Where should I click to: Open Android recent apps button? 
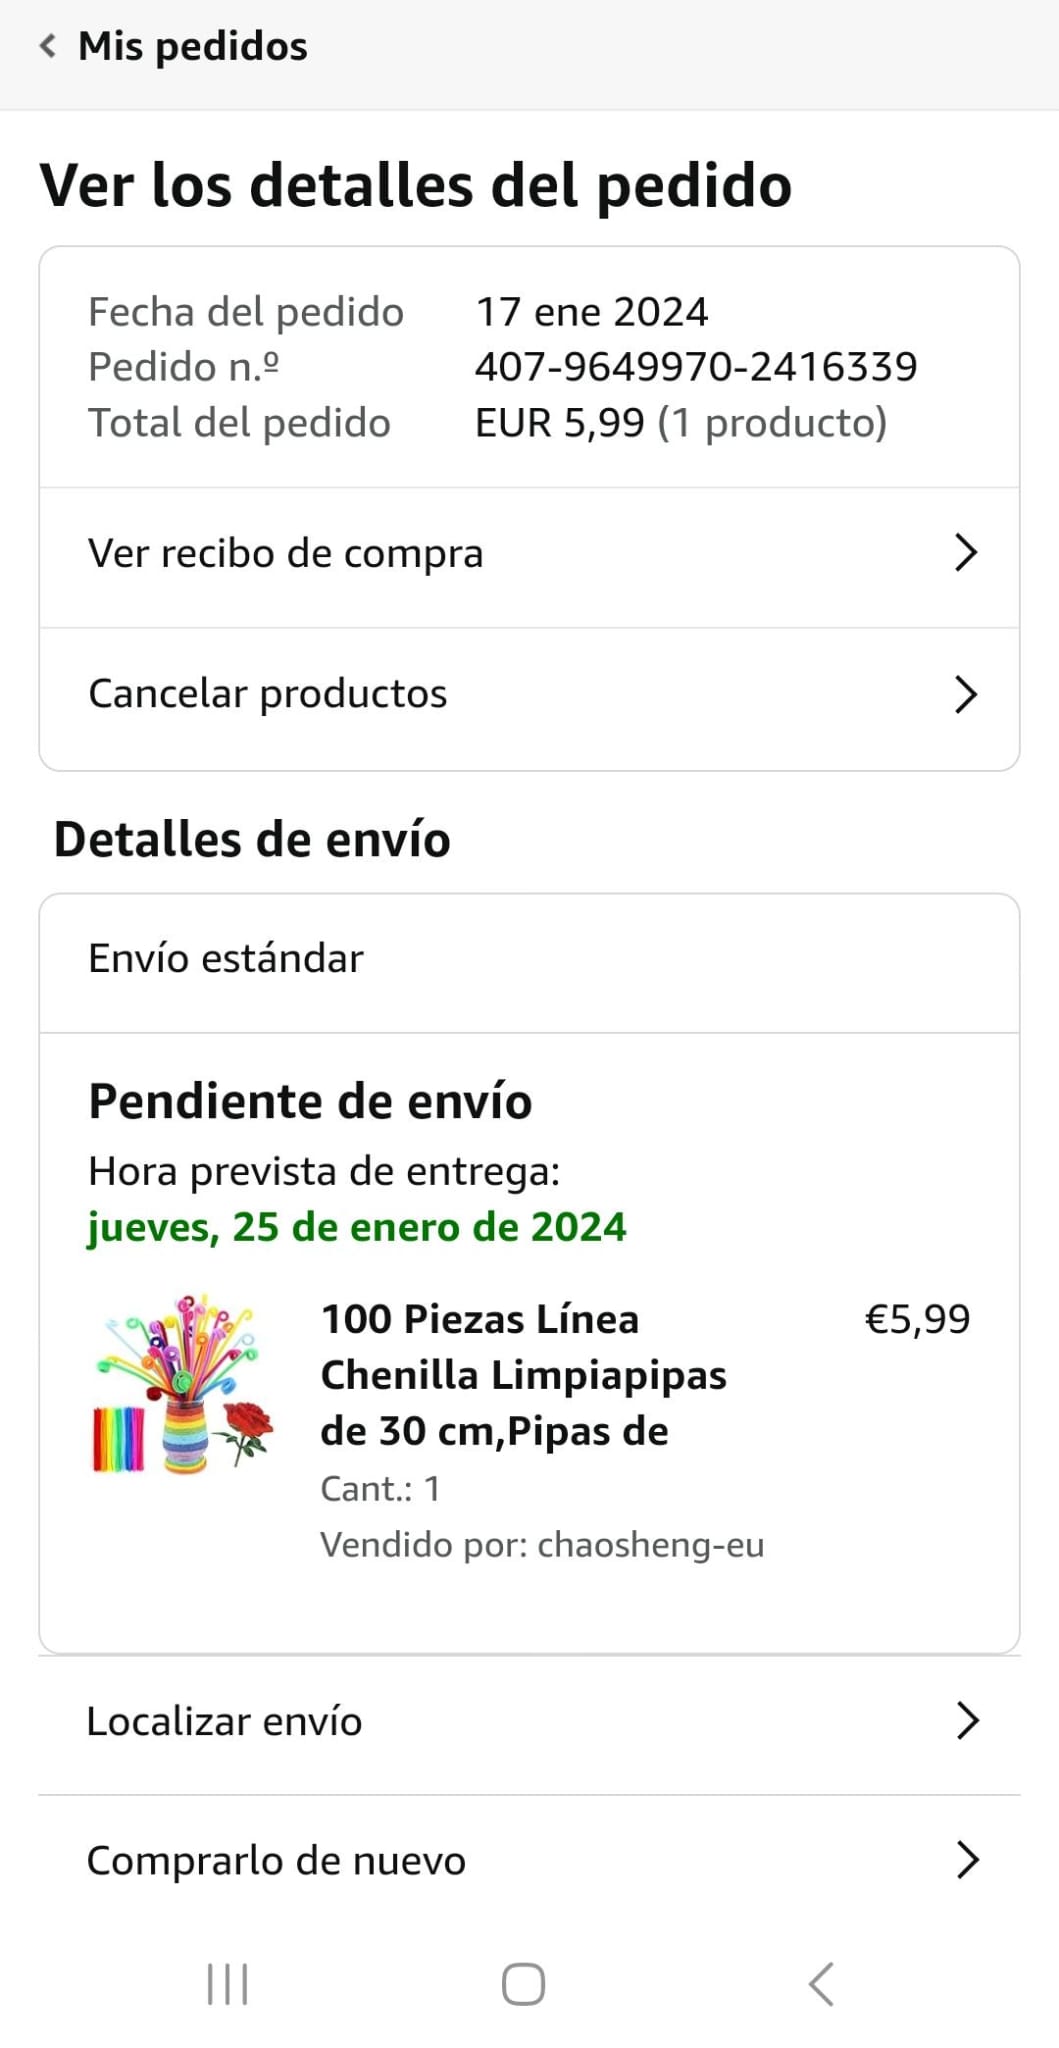pos(227,1984)
